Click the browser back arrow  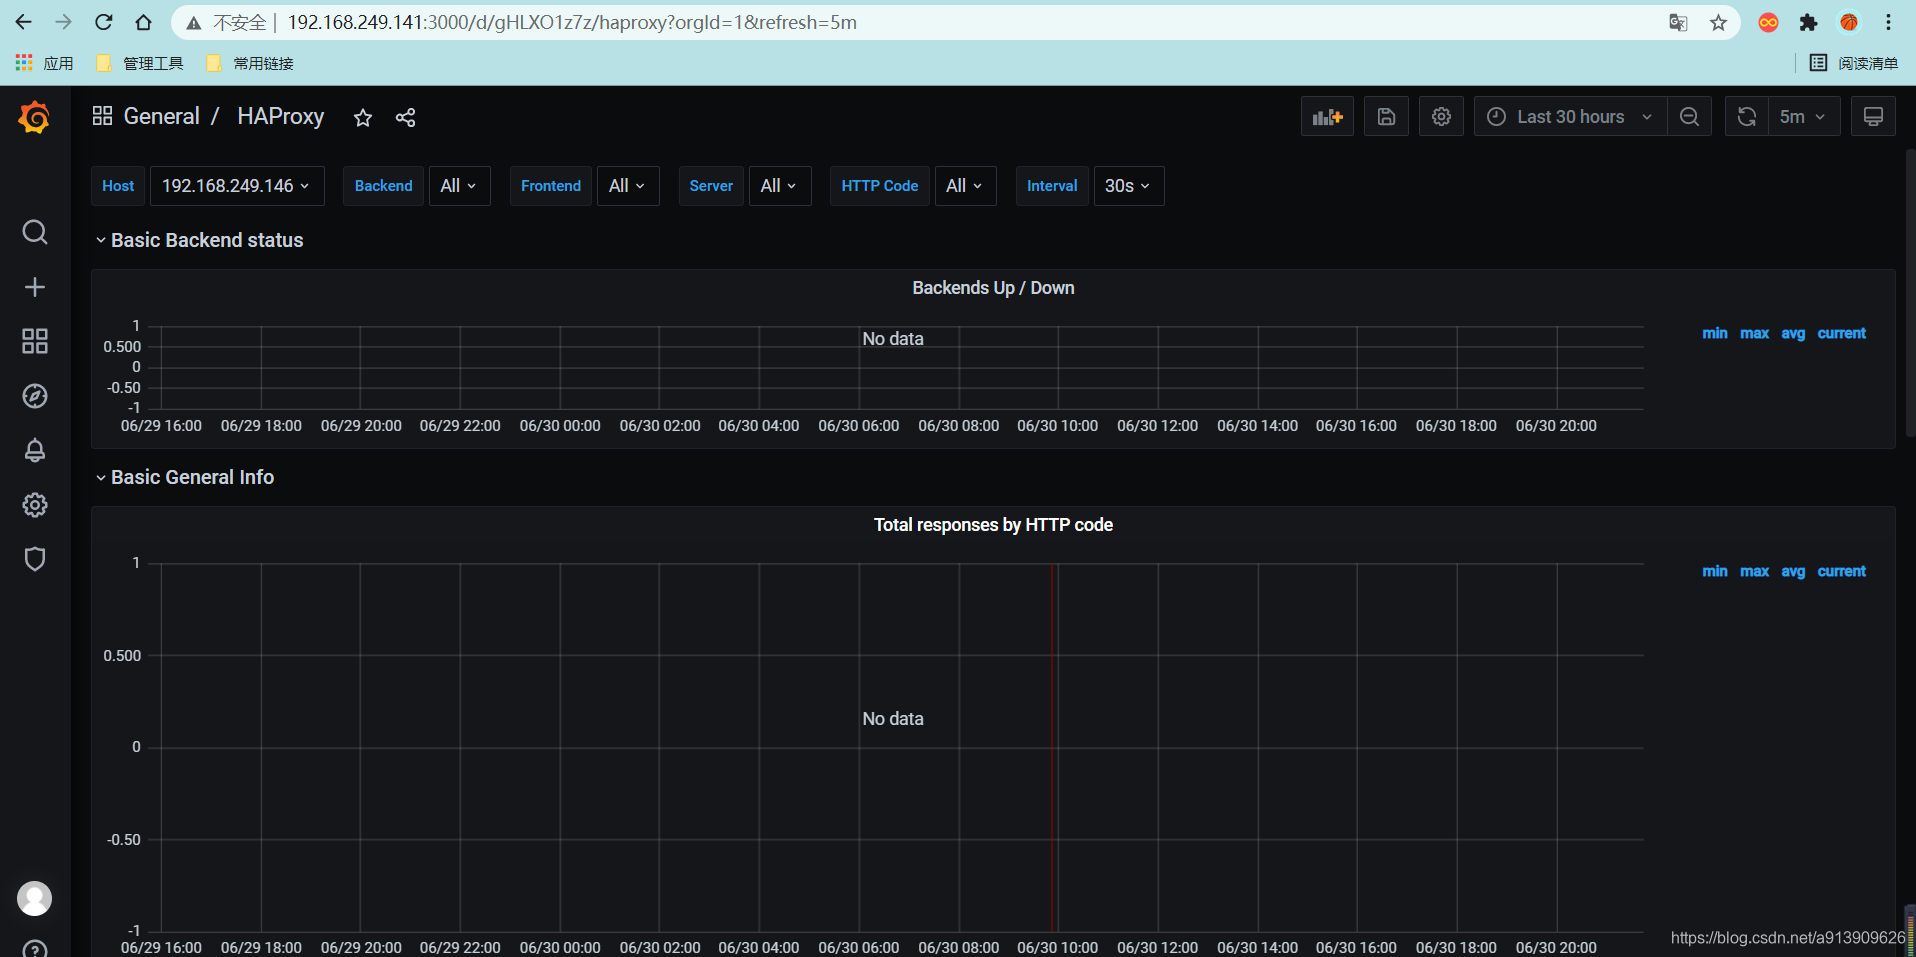pos(24,22)
